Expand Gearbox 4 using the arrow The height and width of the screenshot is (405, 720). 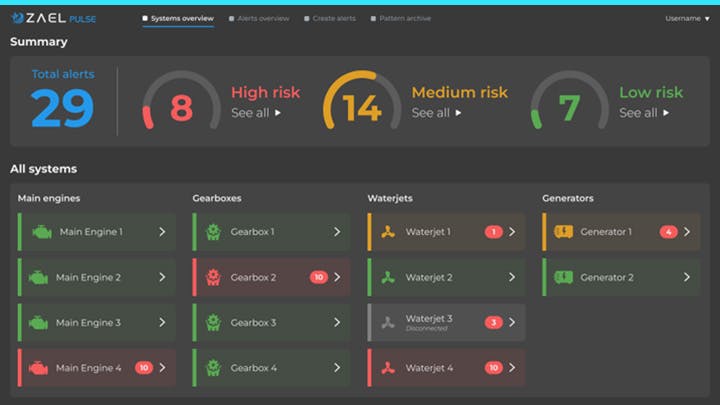point(336,368)
